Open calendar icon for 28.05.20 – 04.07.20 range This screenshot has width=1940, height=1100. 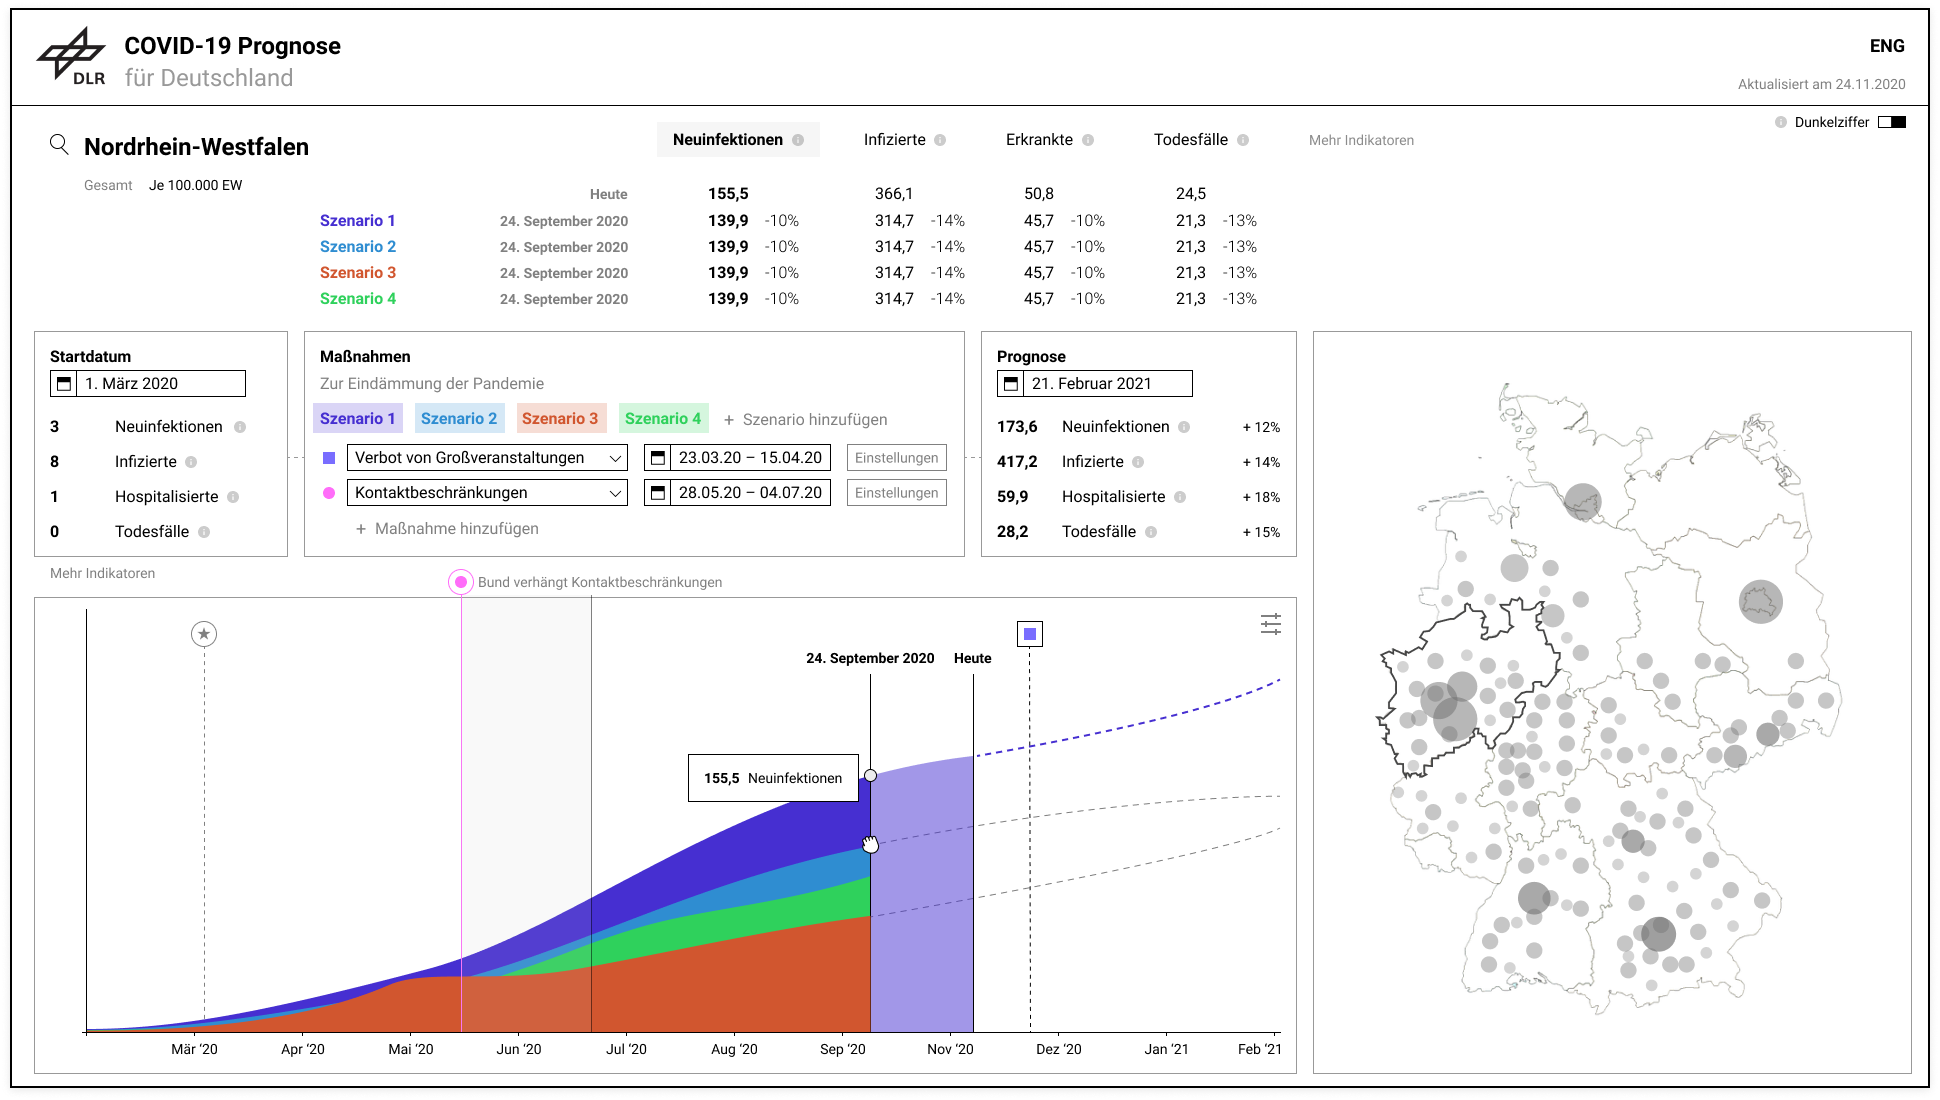(x=658, y=492)
